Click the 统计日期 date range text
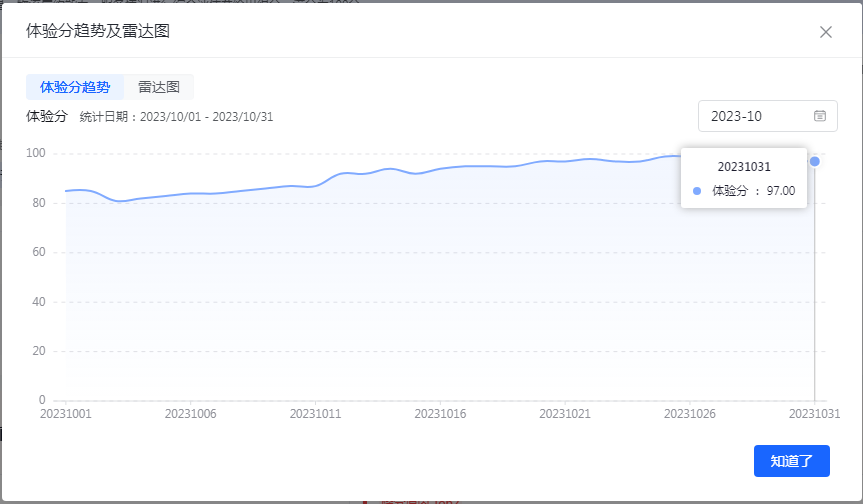This screenshot has width=863, height=504. pos(176,117)
